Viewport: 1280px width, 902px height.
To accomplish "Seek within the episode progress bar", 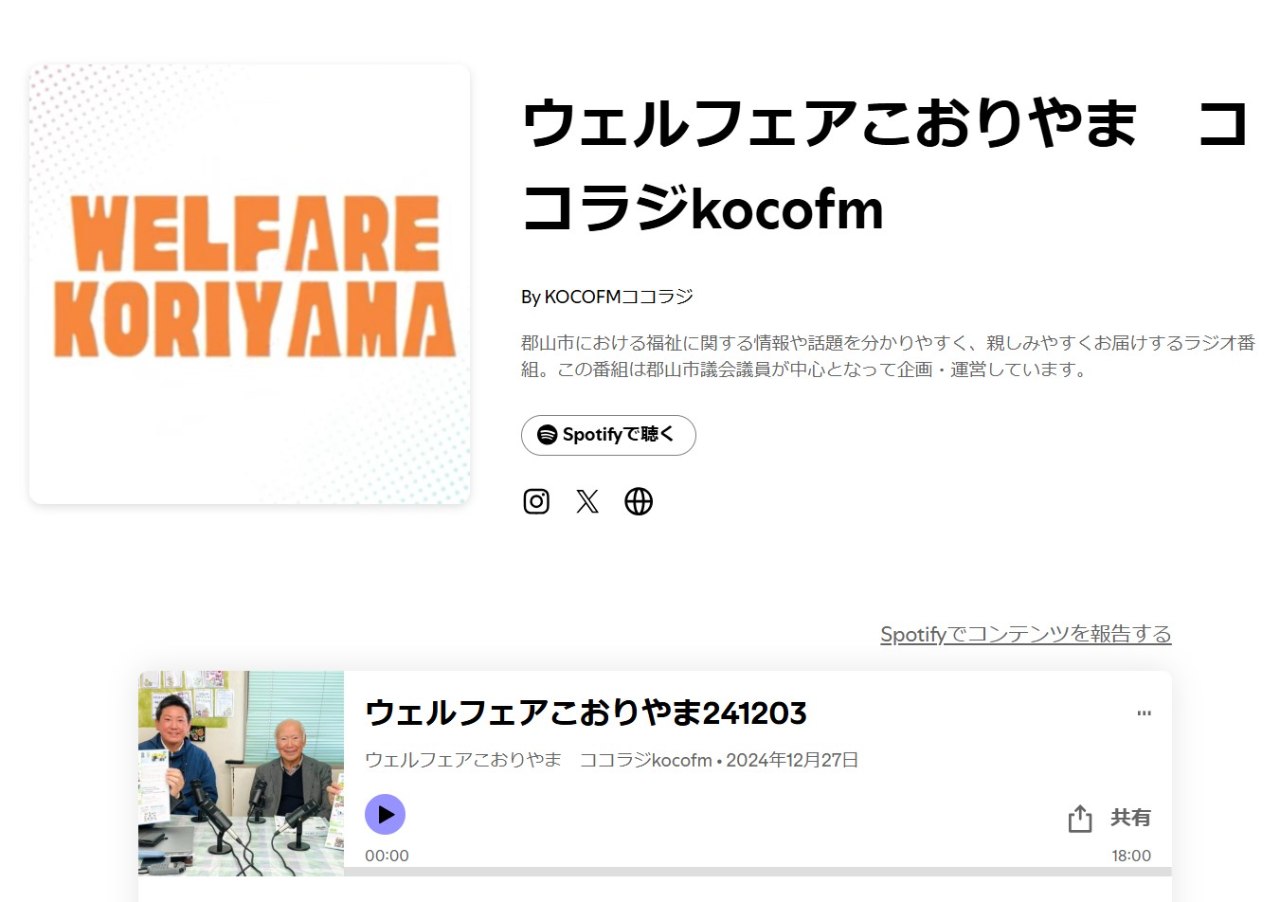I will coord(757,871).
